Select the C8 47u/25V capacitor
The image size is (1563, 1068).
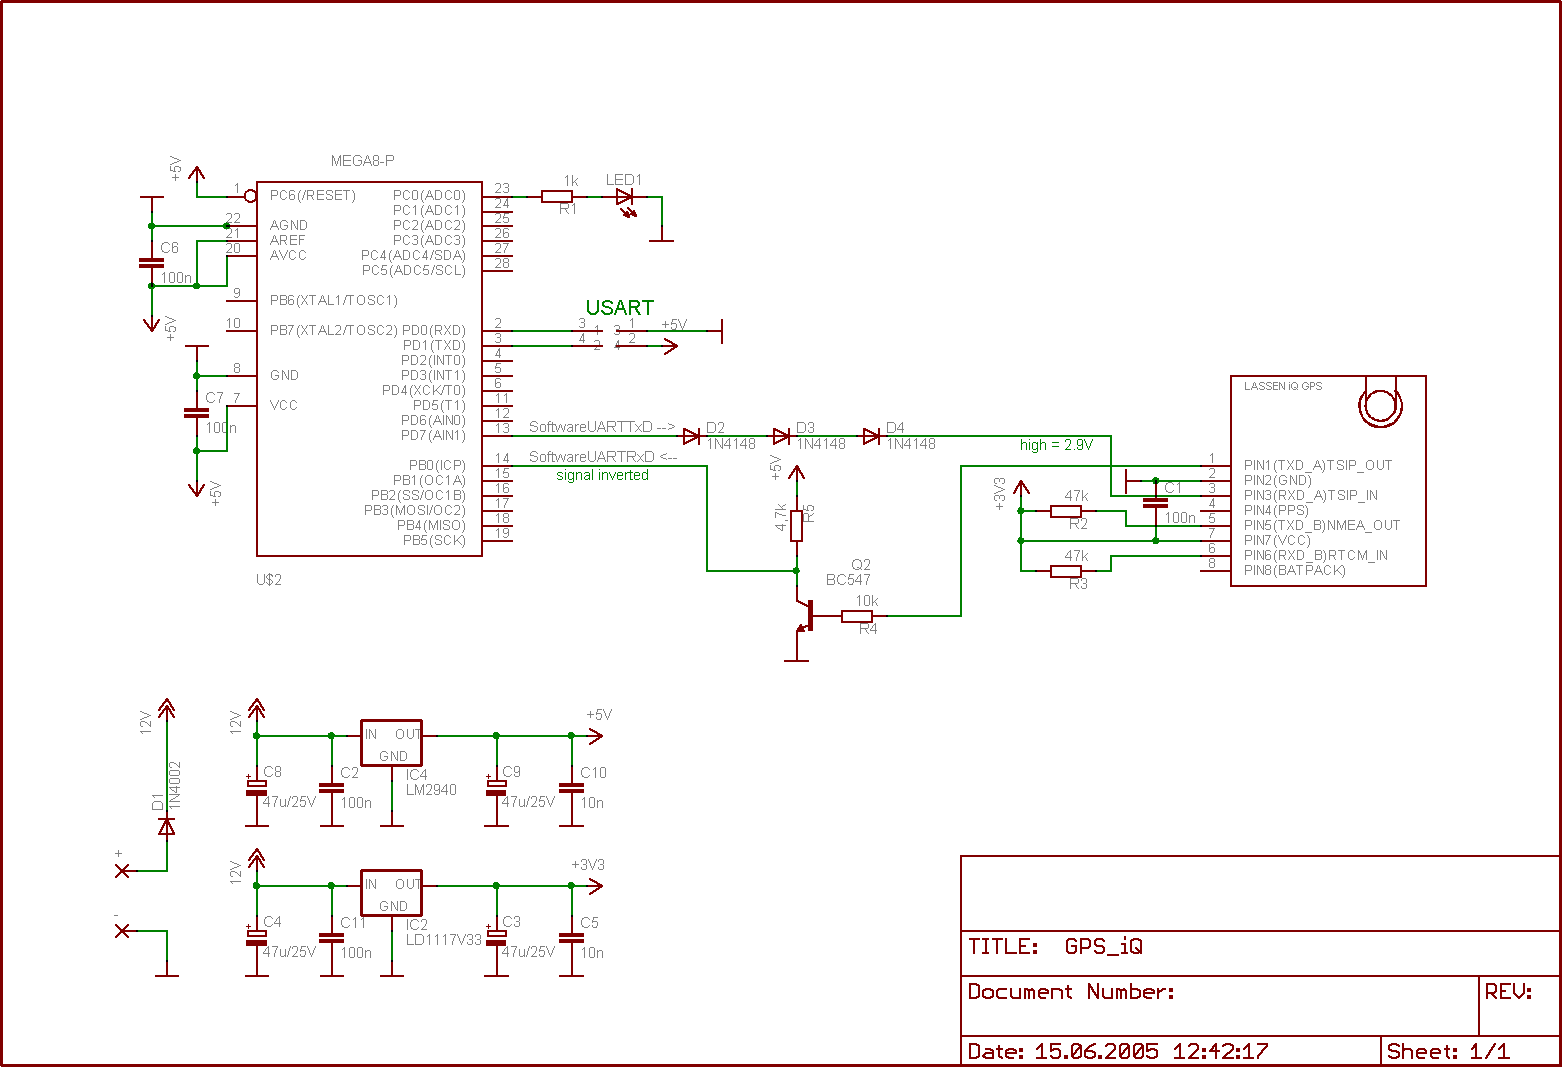[x=256, y=789]
